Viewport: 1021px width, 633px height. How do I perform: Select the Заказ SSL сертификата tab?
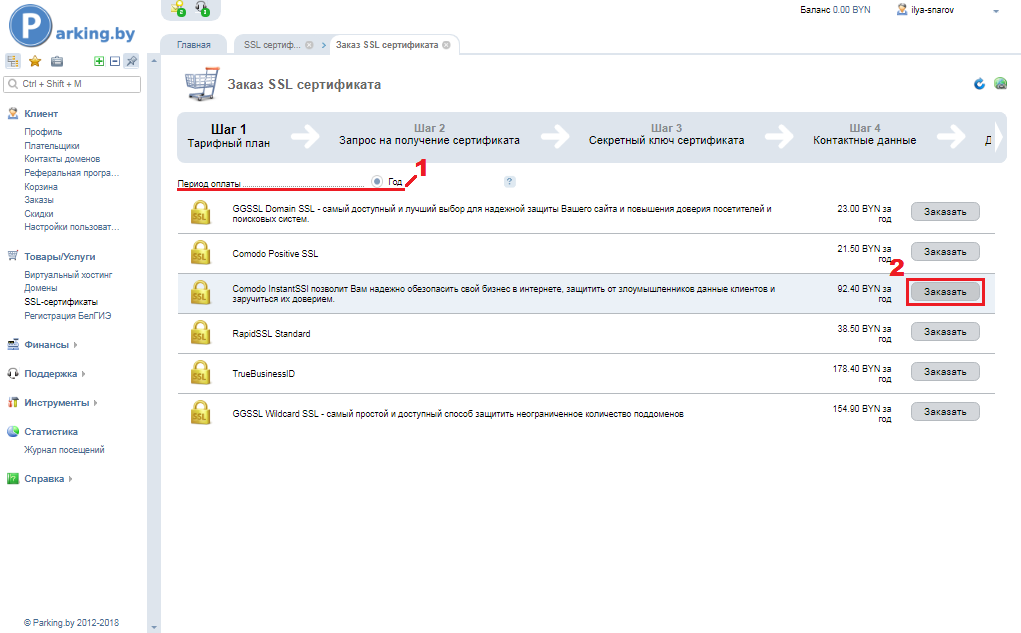387,44
